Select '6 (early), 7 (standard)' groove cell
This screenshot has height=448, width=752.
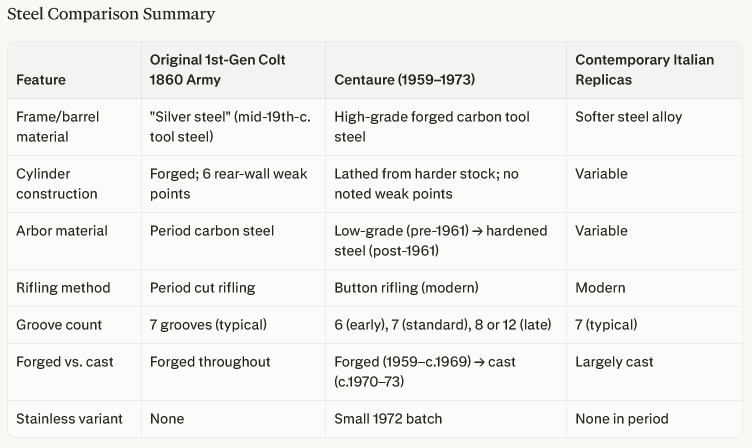[443, 325]
